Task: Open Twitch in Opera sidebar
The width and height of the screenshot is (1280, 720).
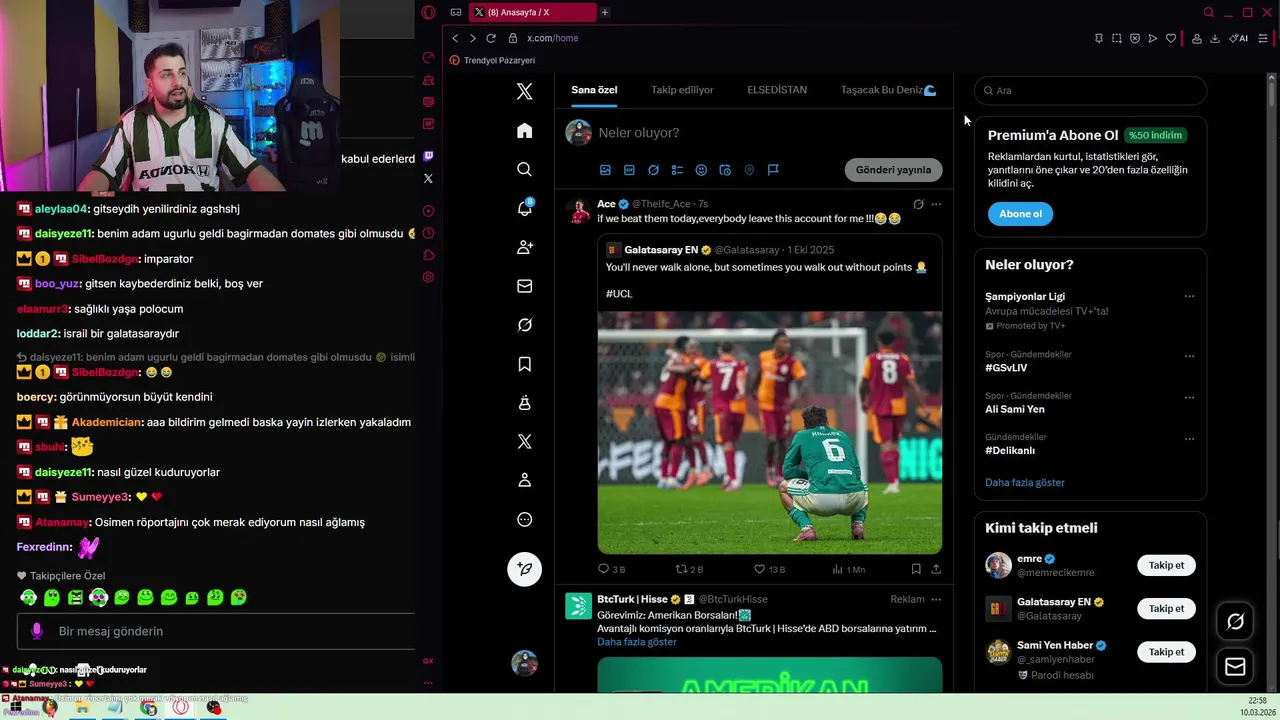Action: point(428,156)
